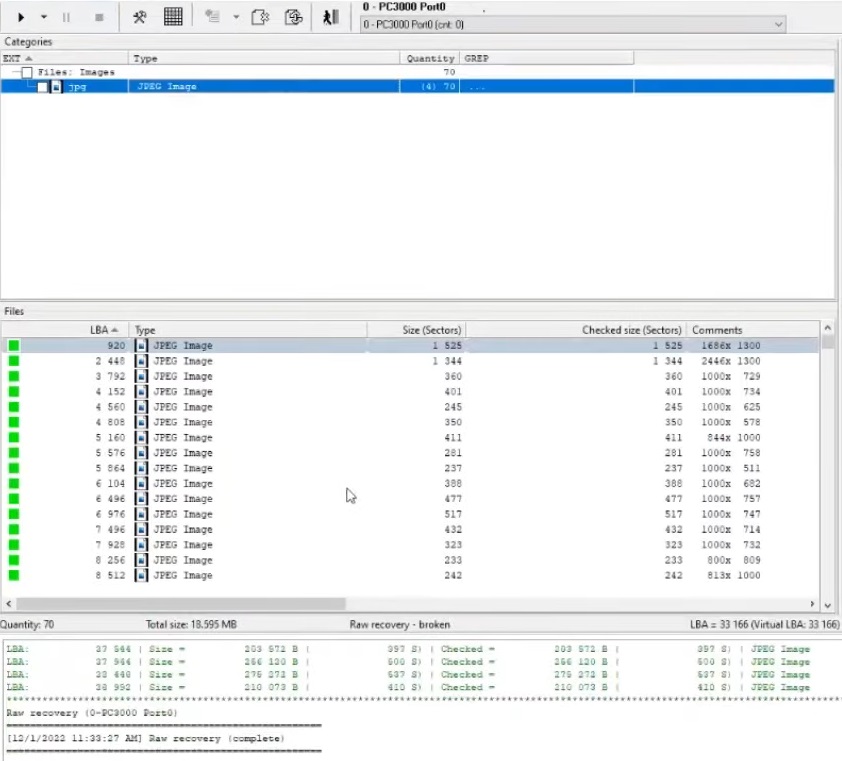Check the Files: Images category checkbox
The image size is (842, 761).
27,73
